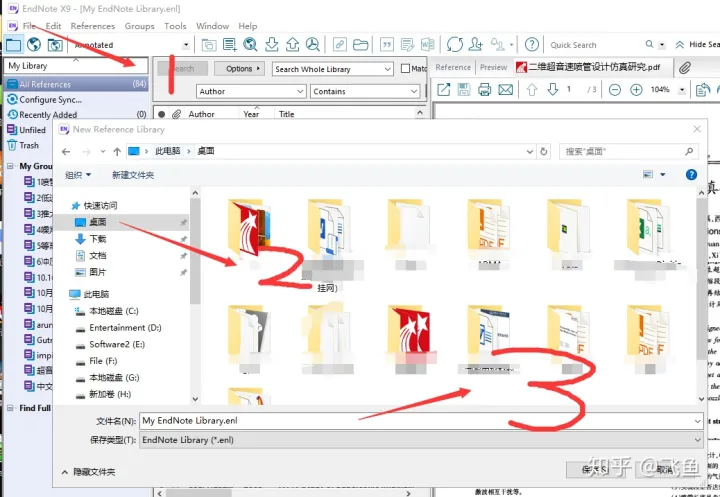
Task: Select All References in library pane
Action: point(76,84)
